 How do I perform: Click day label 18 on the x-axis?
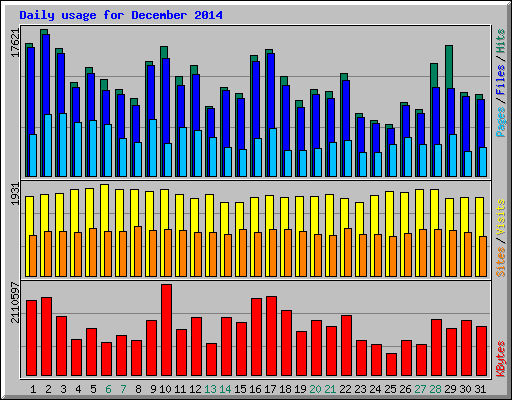coord(285,389)
